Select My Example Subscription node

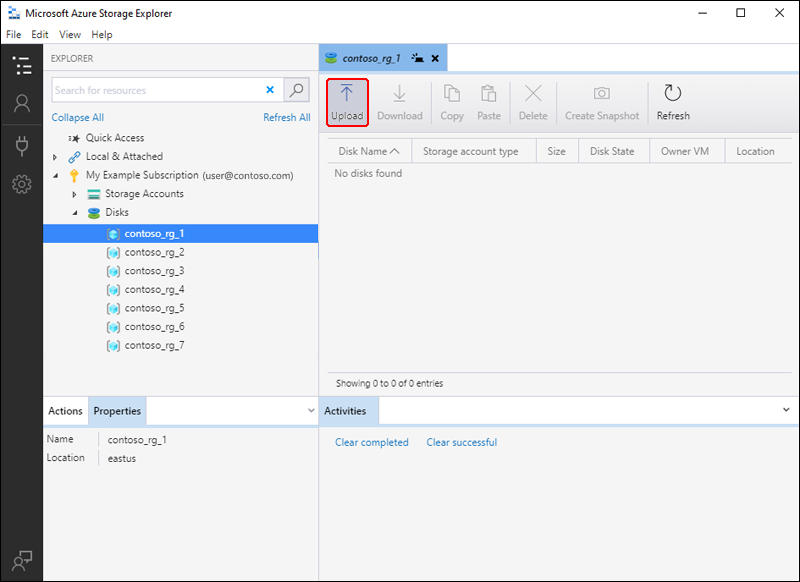click(x=189, y=175)
